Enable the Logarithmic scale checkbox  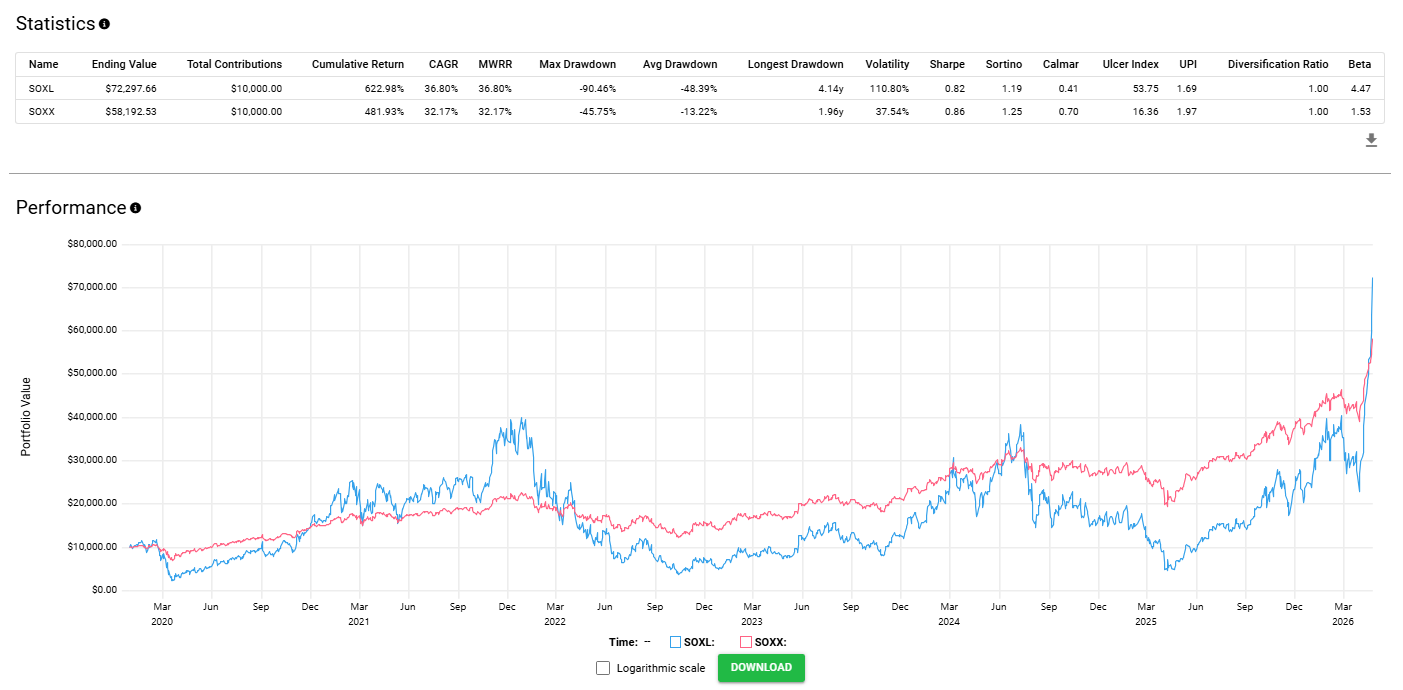[x=603, y=668]
